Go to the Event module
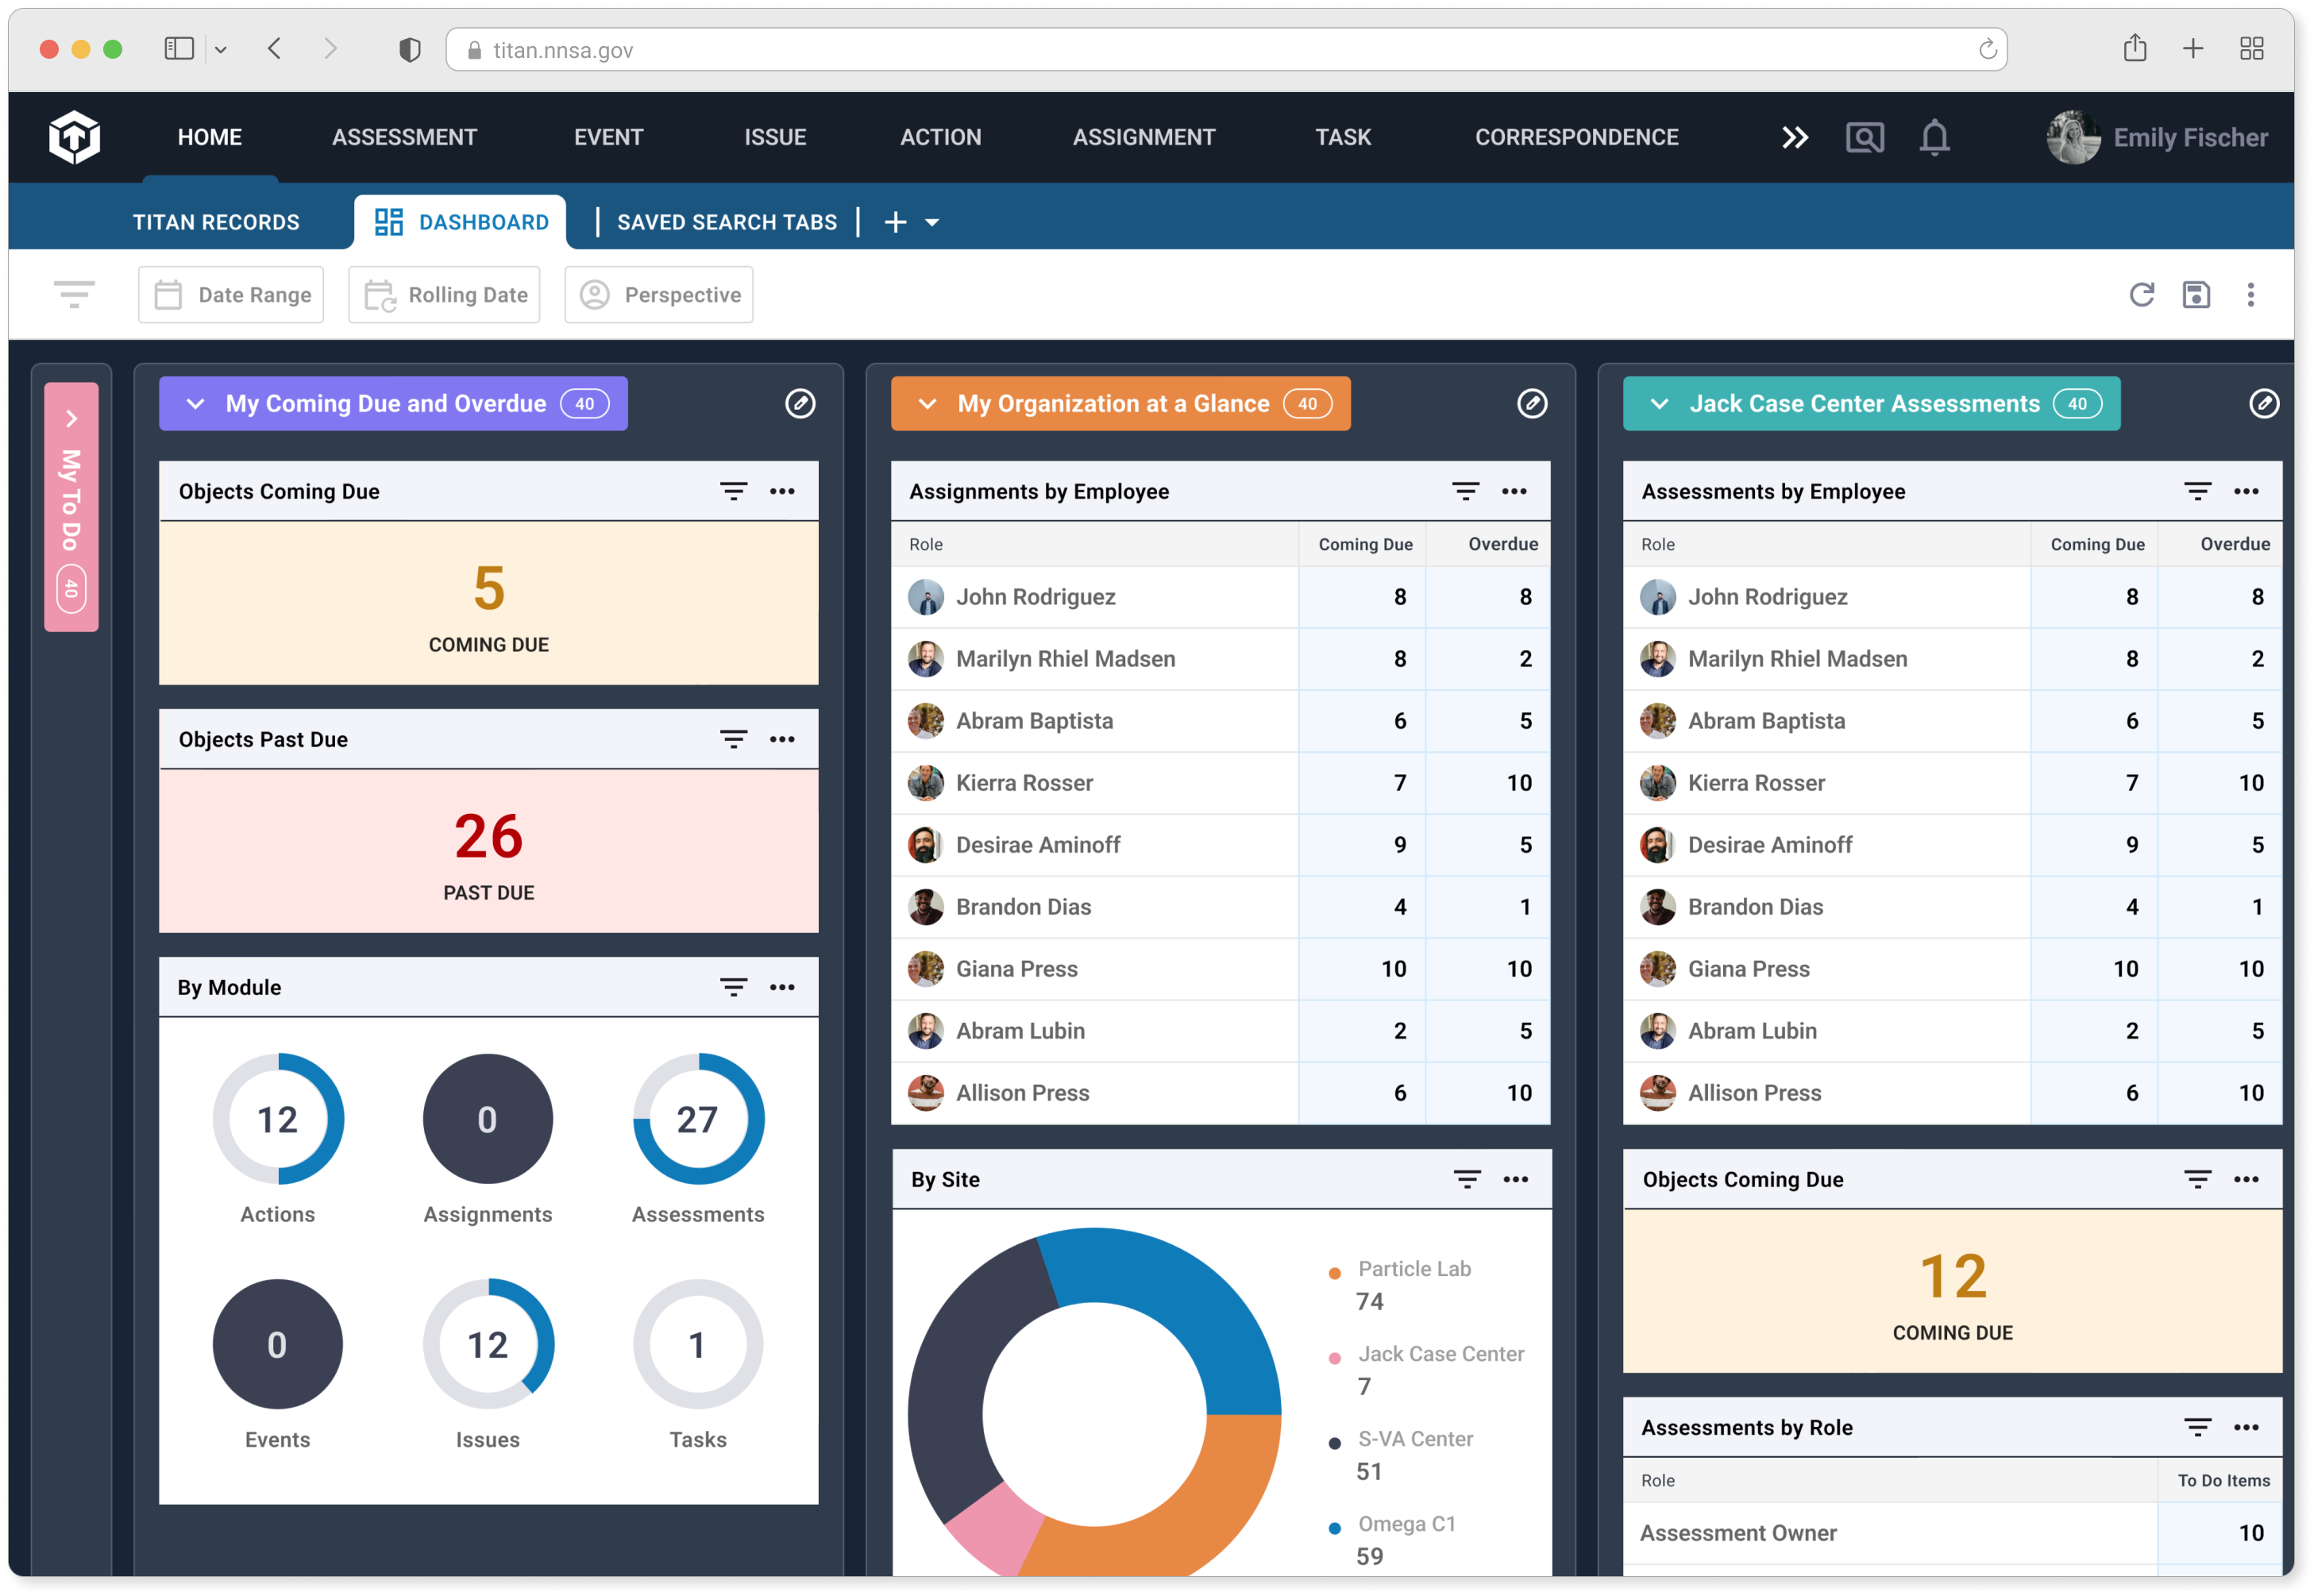This screenshot has height=1596, width=2314. 608,137
